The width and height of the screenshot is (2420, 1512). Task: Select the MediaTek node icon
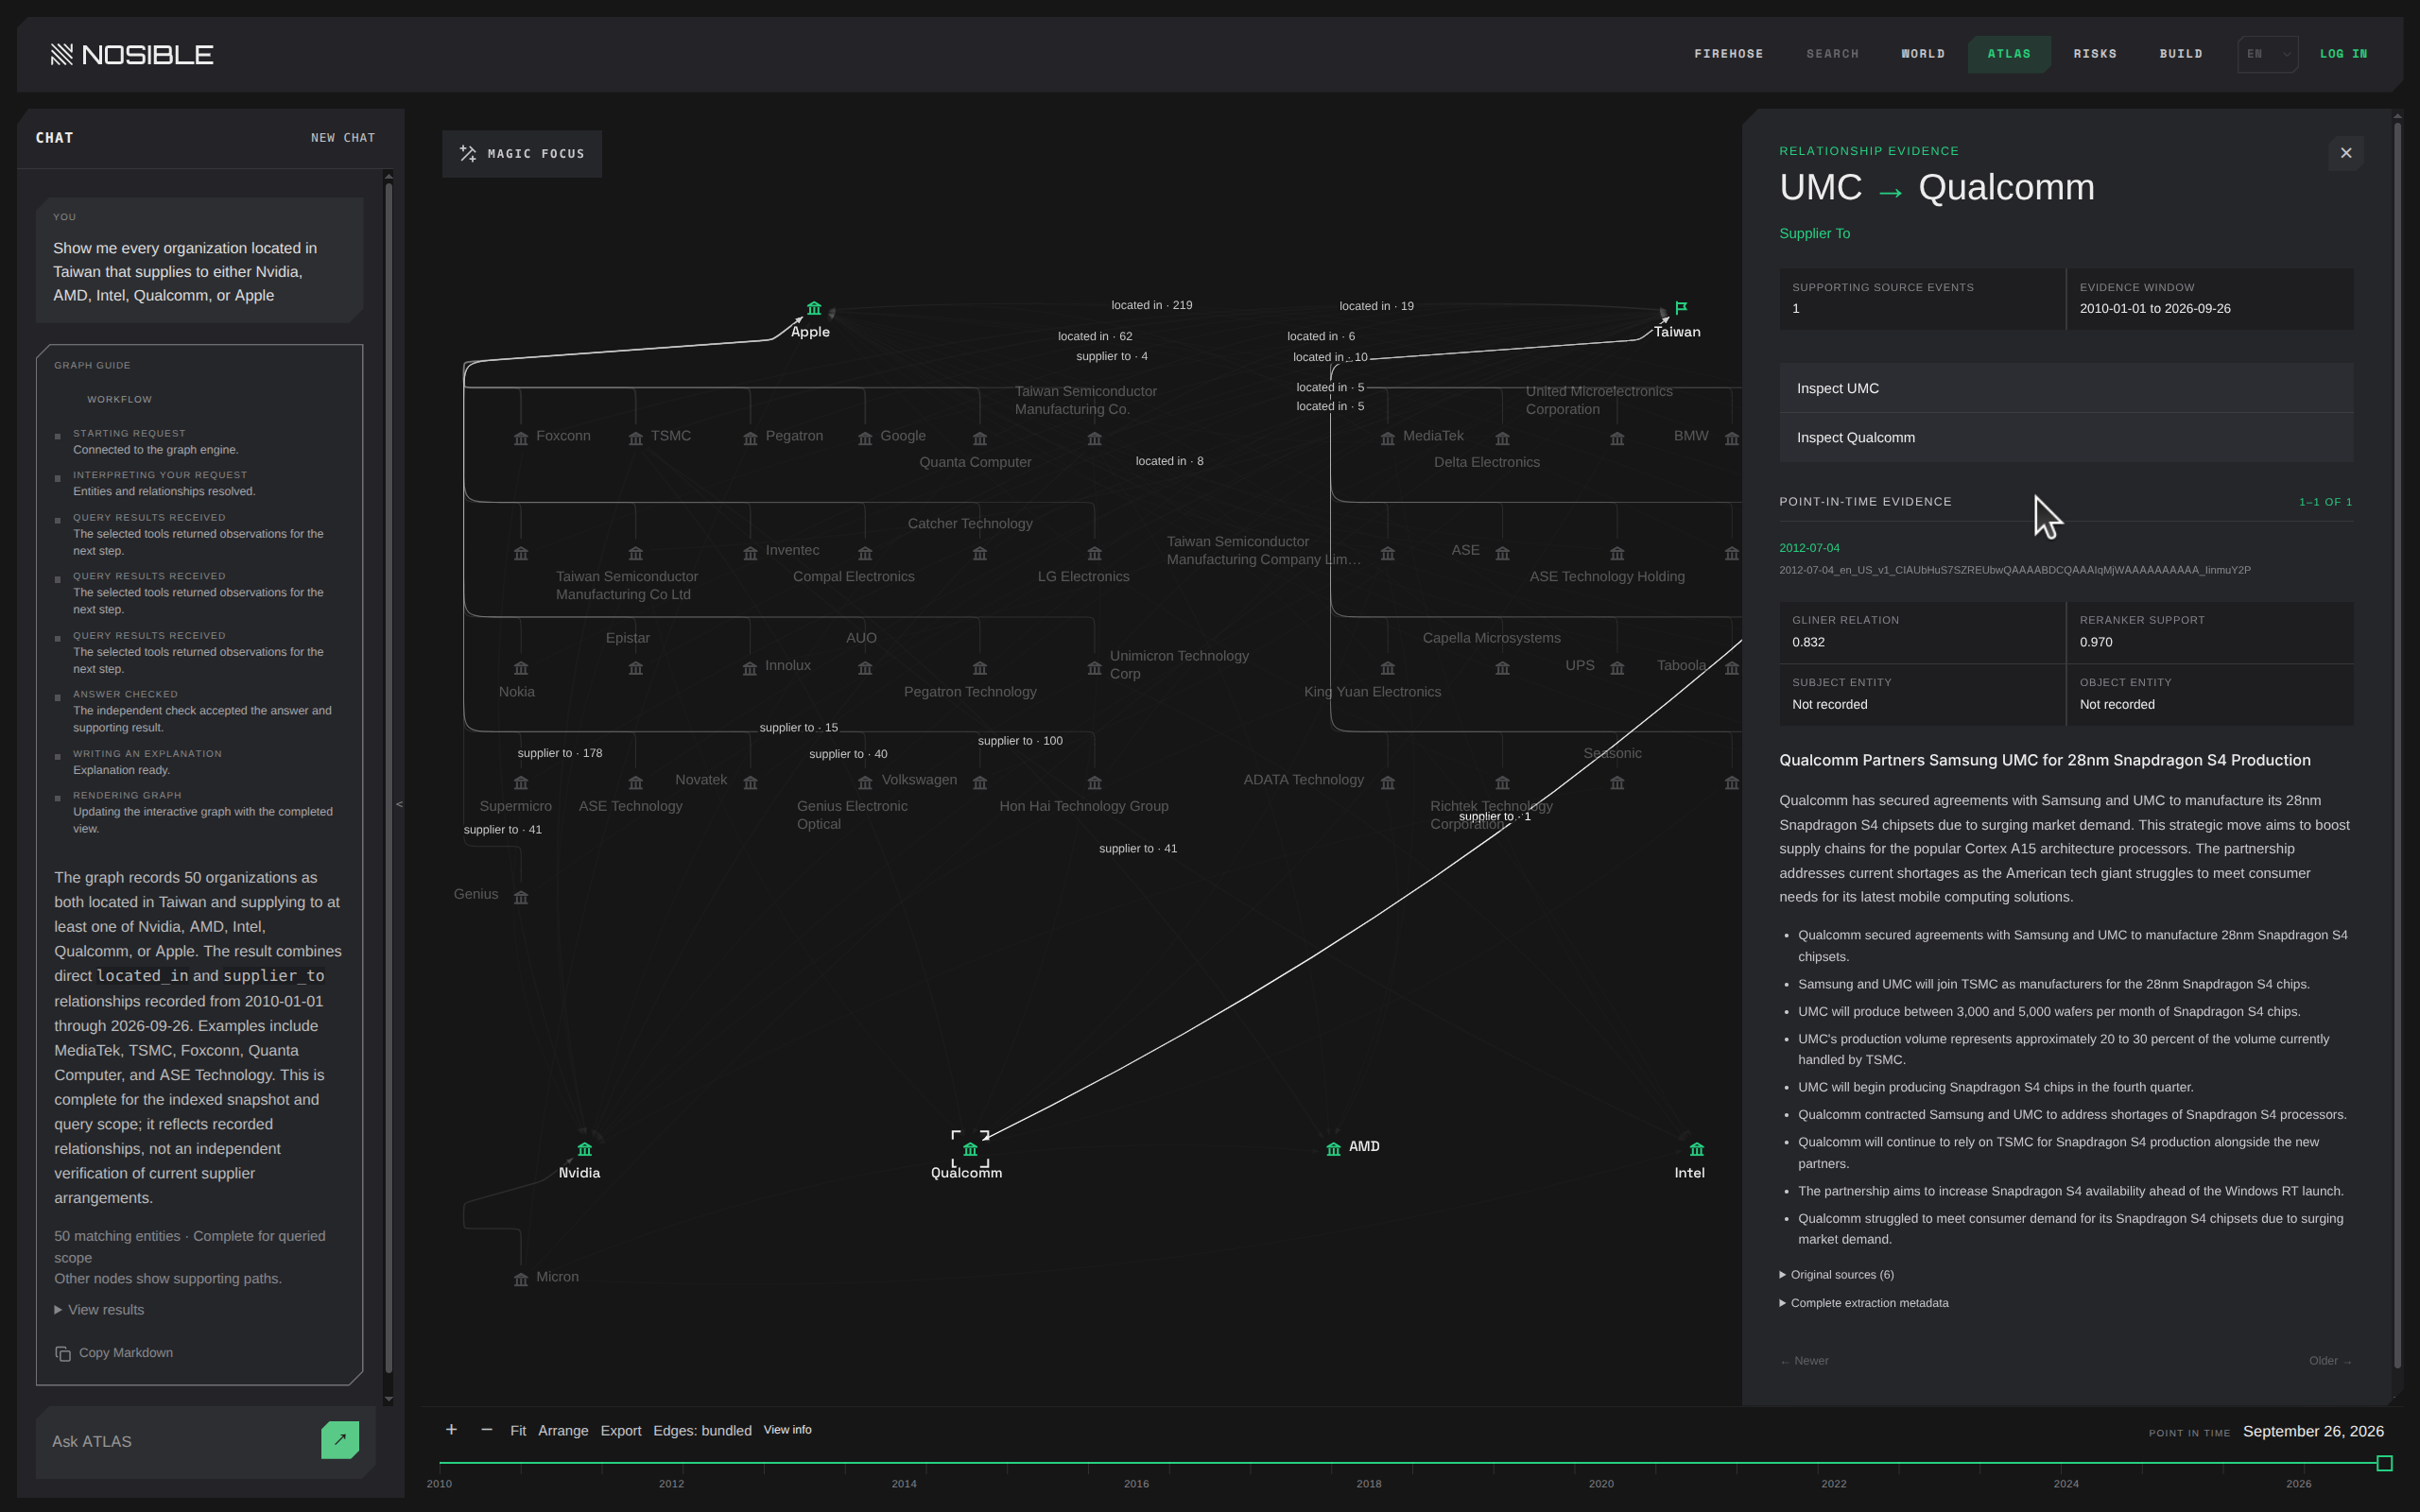tap(1388, 439)
